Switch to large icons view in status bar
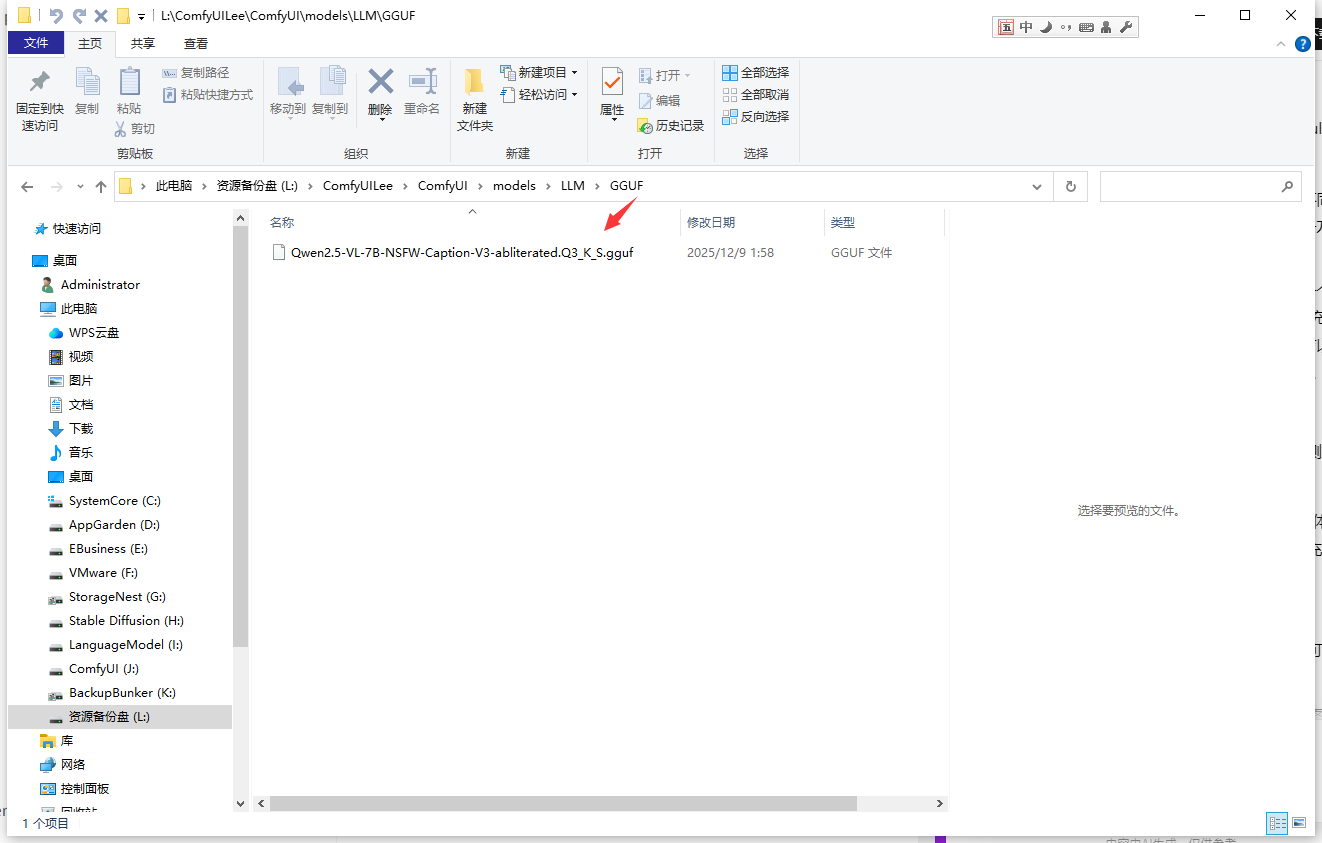The height and width of the screenshot is (843, 1322). tap(1299, 823)
